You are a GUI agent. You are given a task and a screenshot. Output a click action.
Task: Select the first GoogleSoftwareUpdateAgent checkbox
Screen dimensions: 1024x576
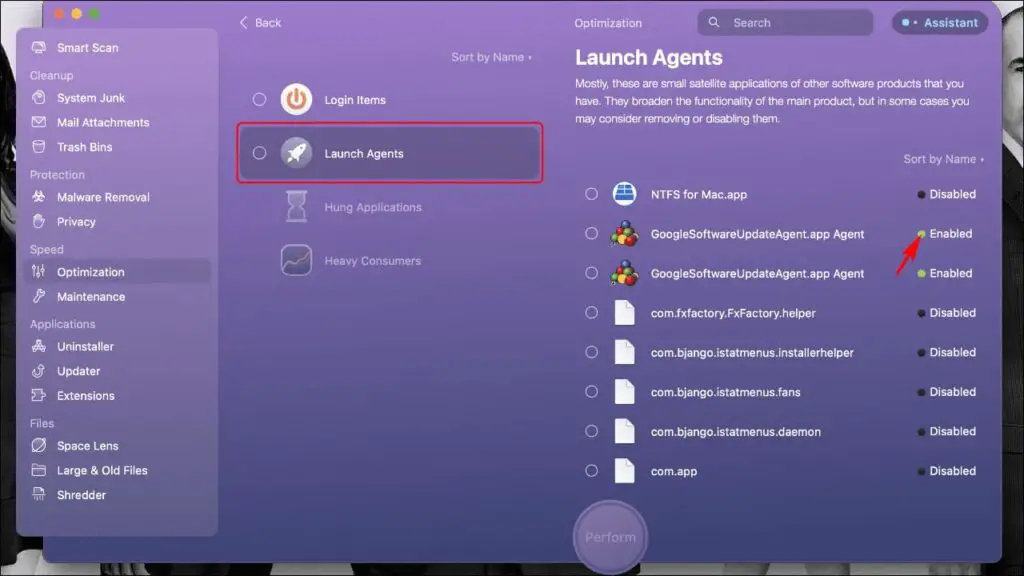591,234
